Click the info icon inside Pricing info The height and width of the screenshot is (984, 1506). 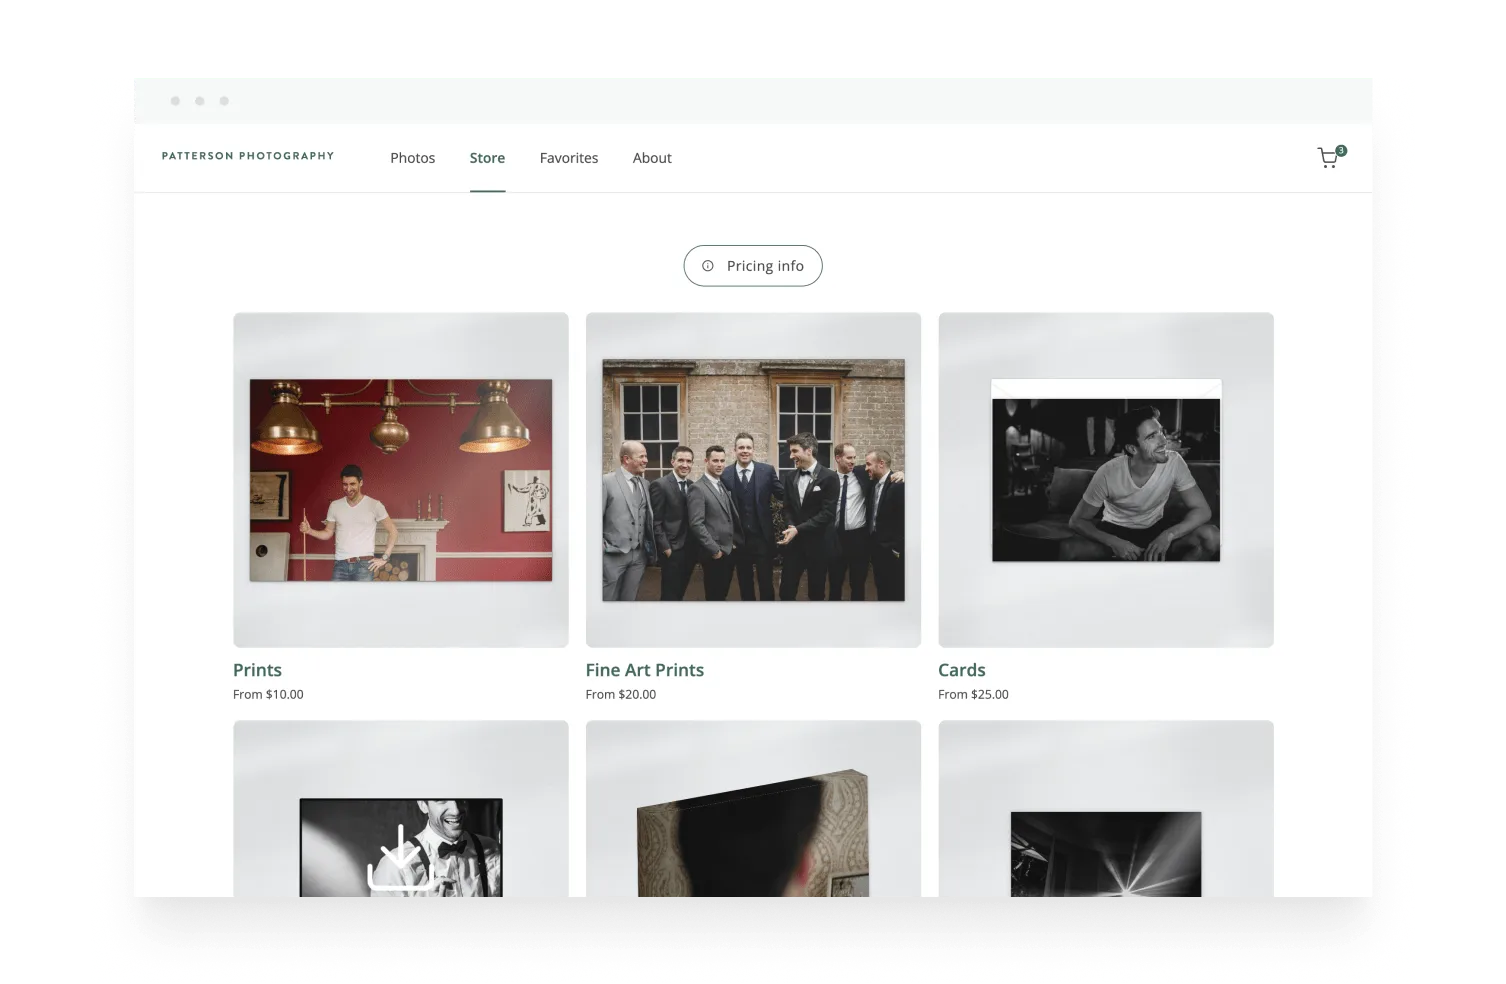[x=709, y=265]
